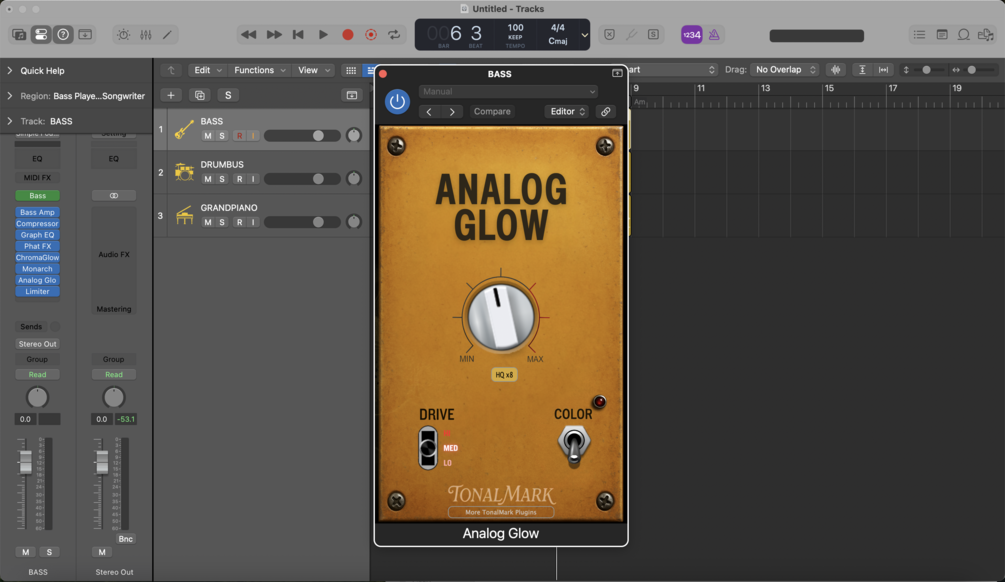
Task: Toggle the global Solo S button in track header
Action: click(228, 95)
